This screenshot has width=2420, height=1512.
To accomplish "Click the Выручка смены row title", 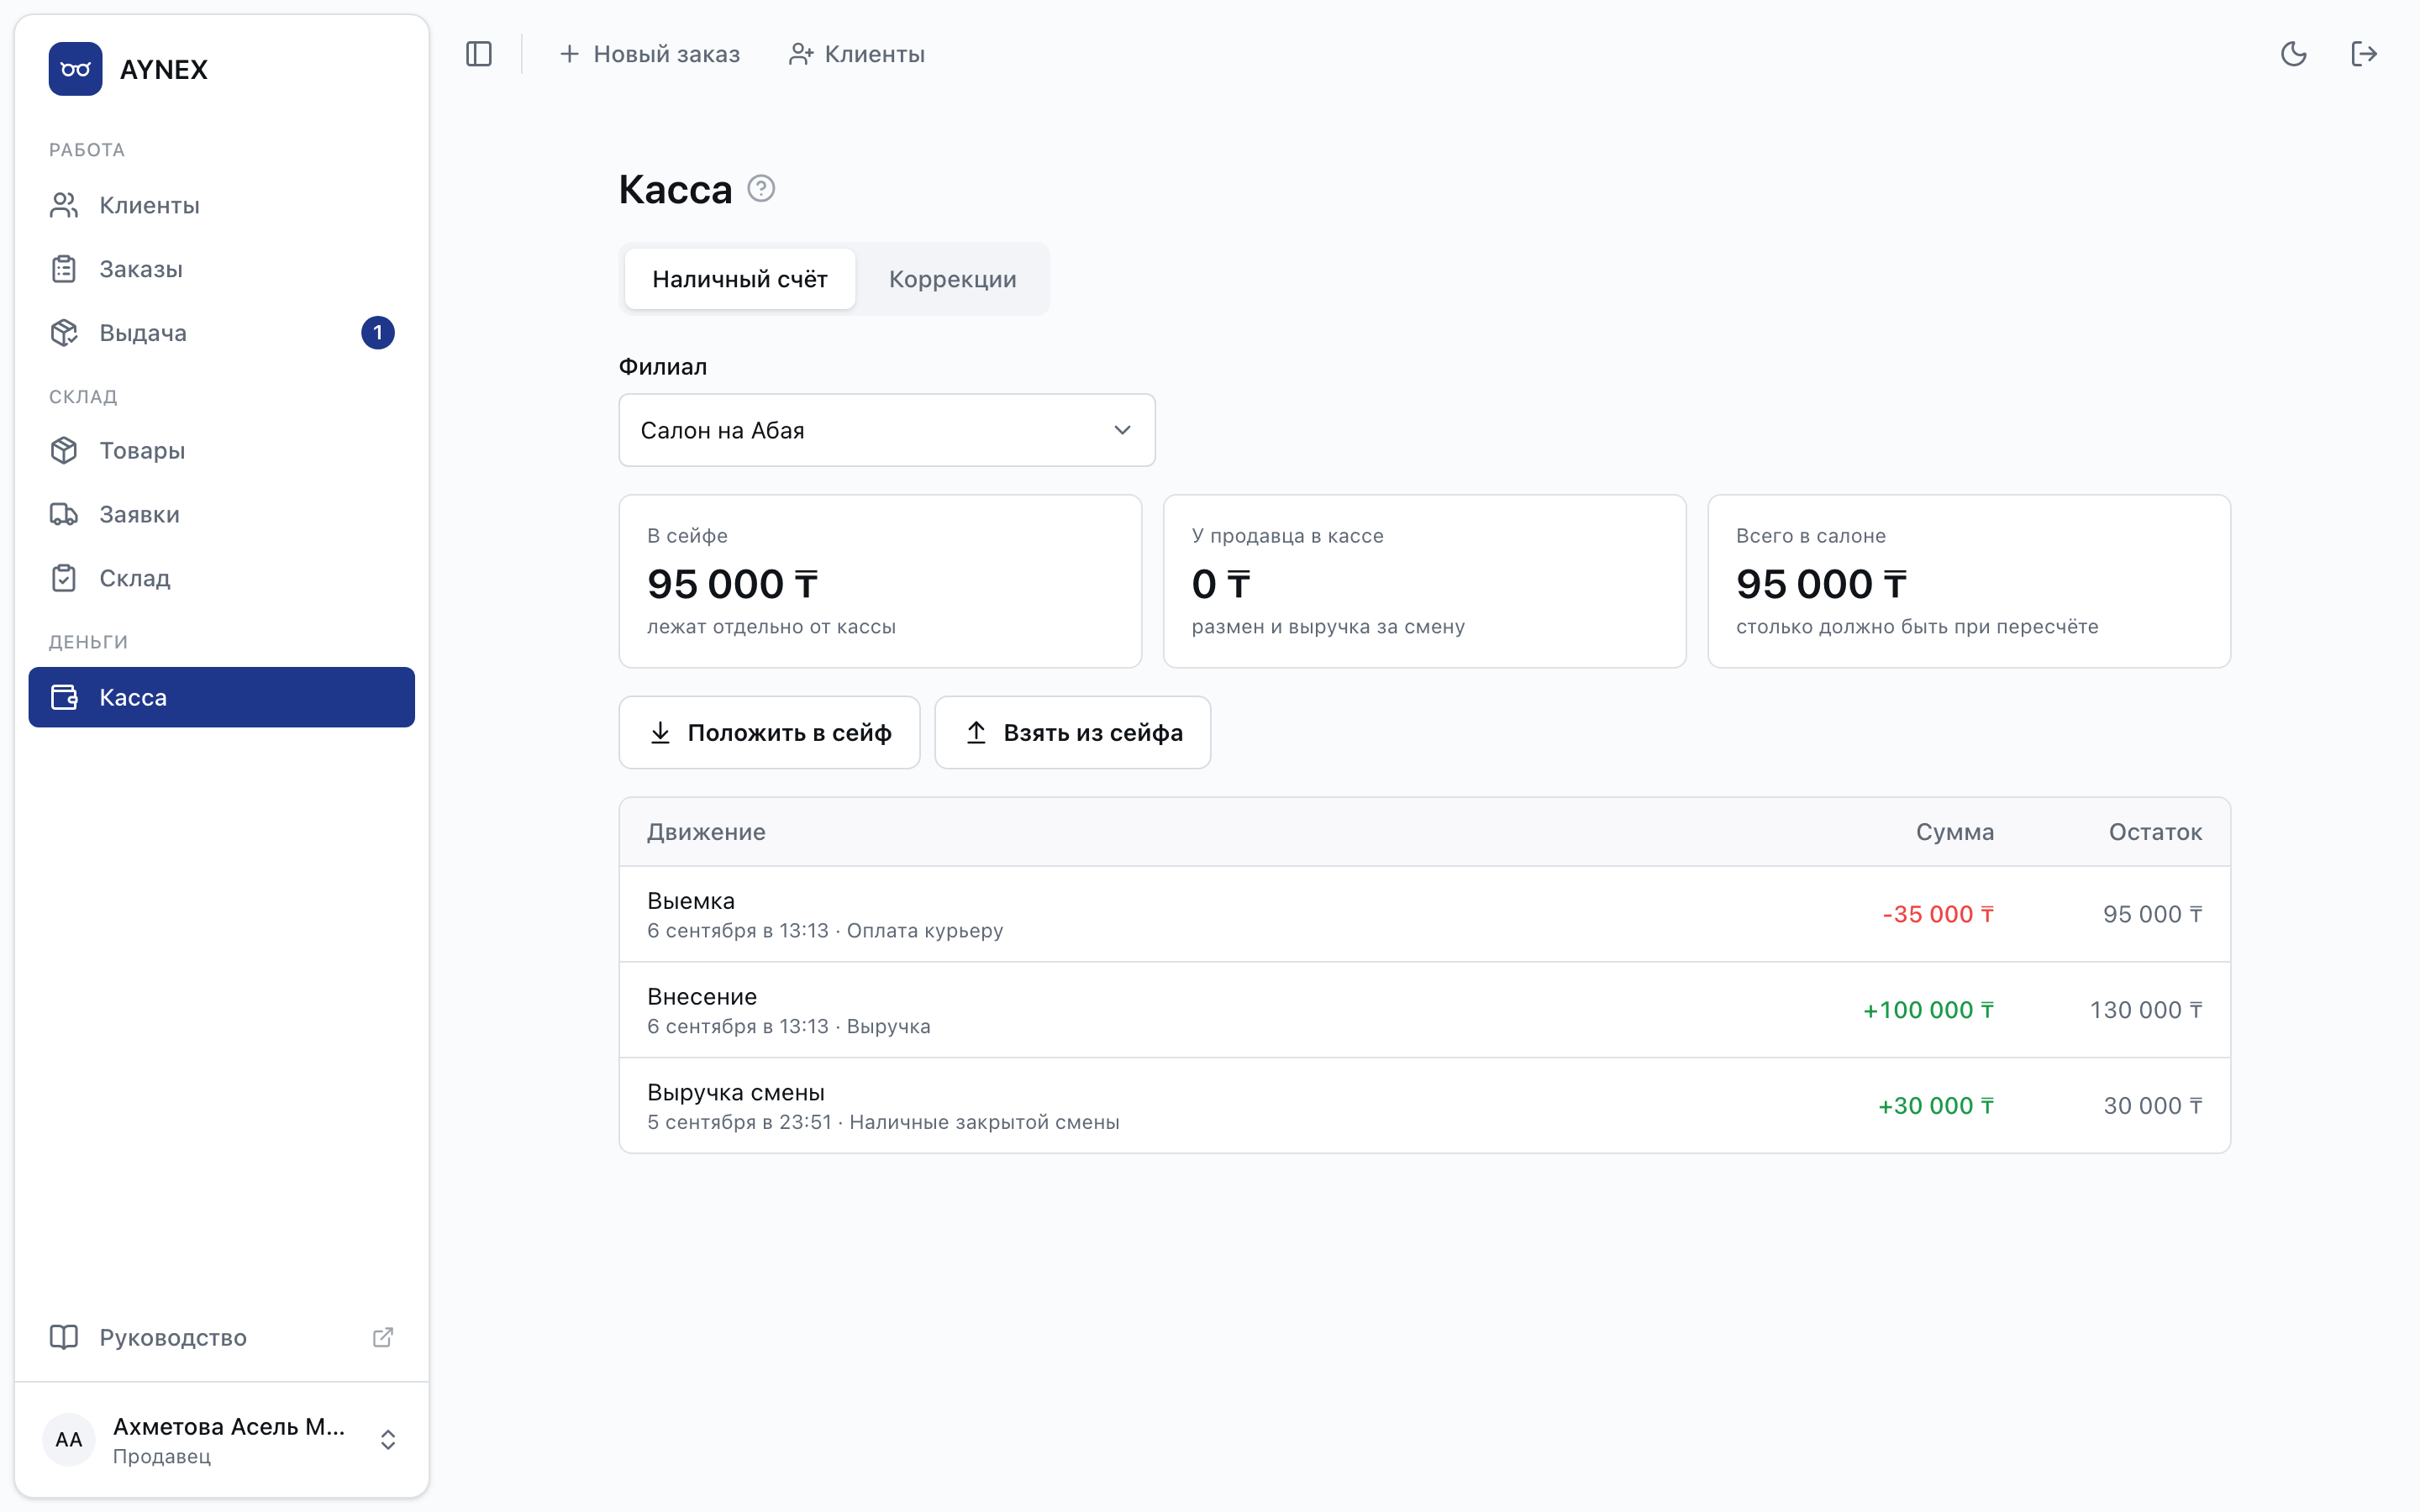I will tap(736, 1092).
